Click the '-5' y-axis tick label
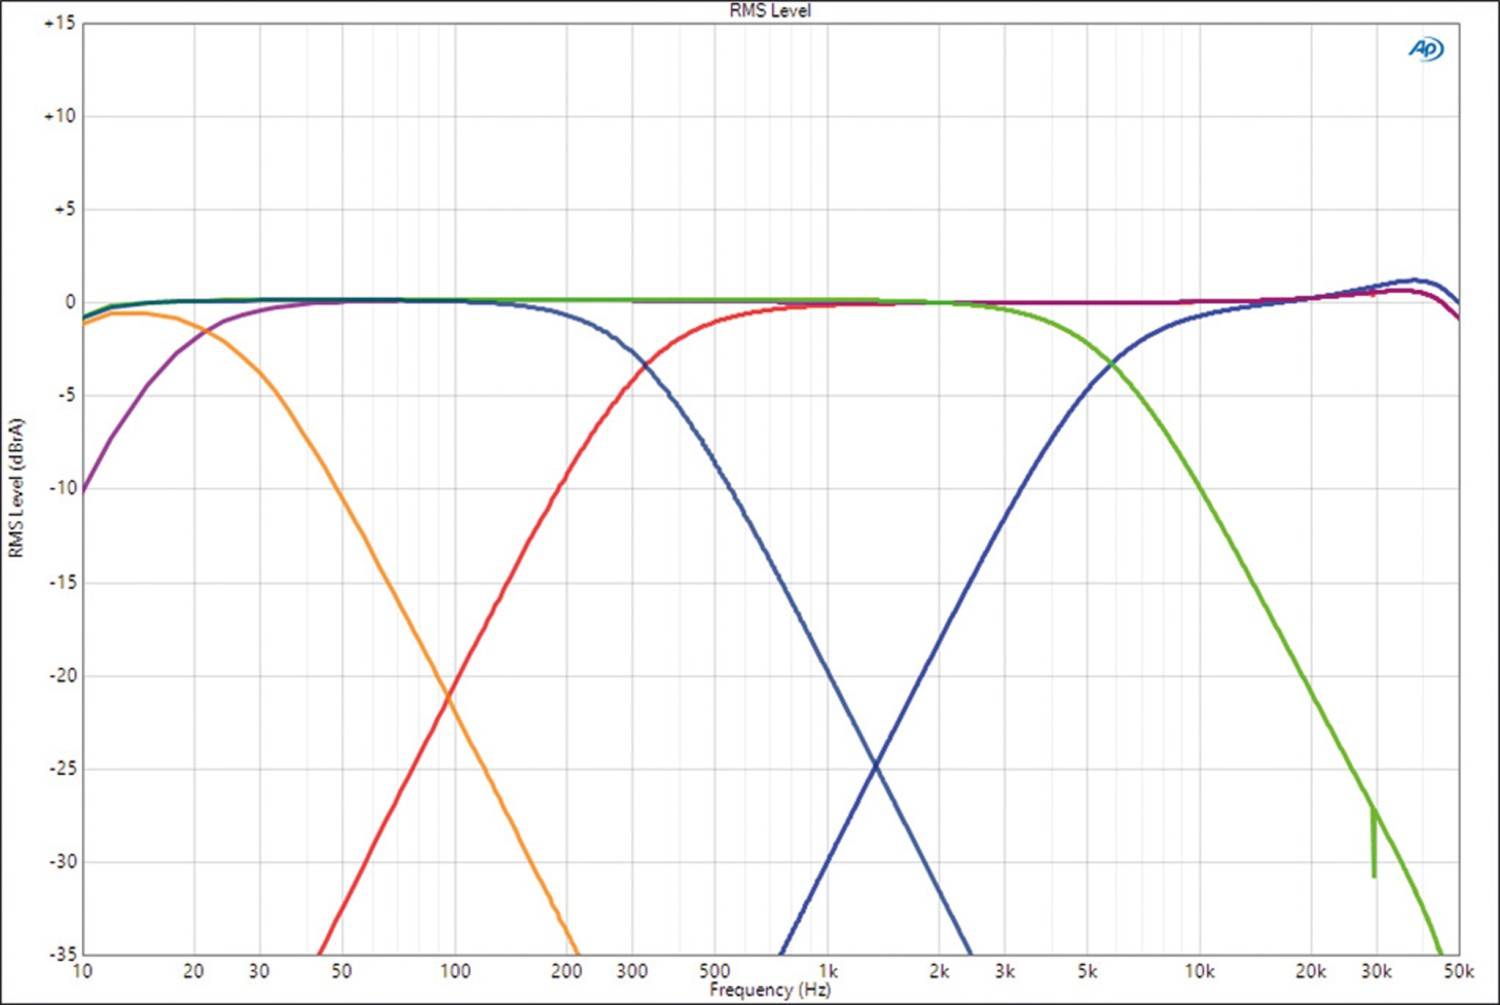The width and height of the screenshot is (1500, 1005). click(x=66, y=395)
